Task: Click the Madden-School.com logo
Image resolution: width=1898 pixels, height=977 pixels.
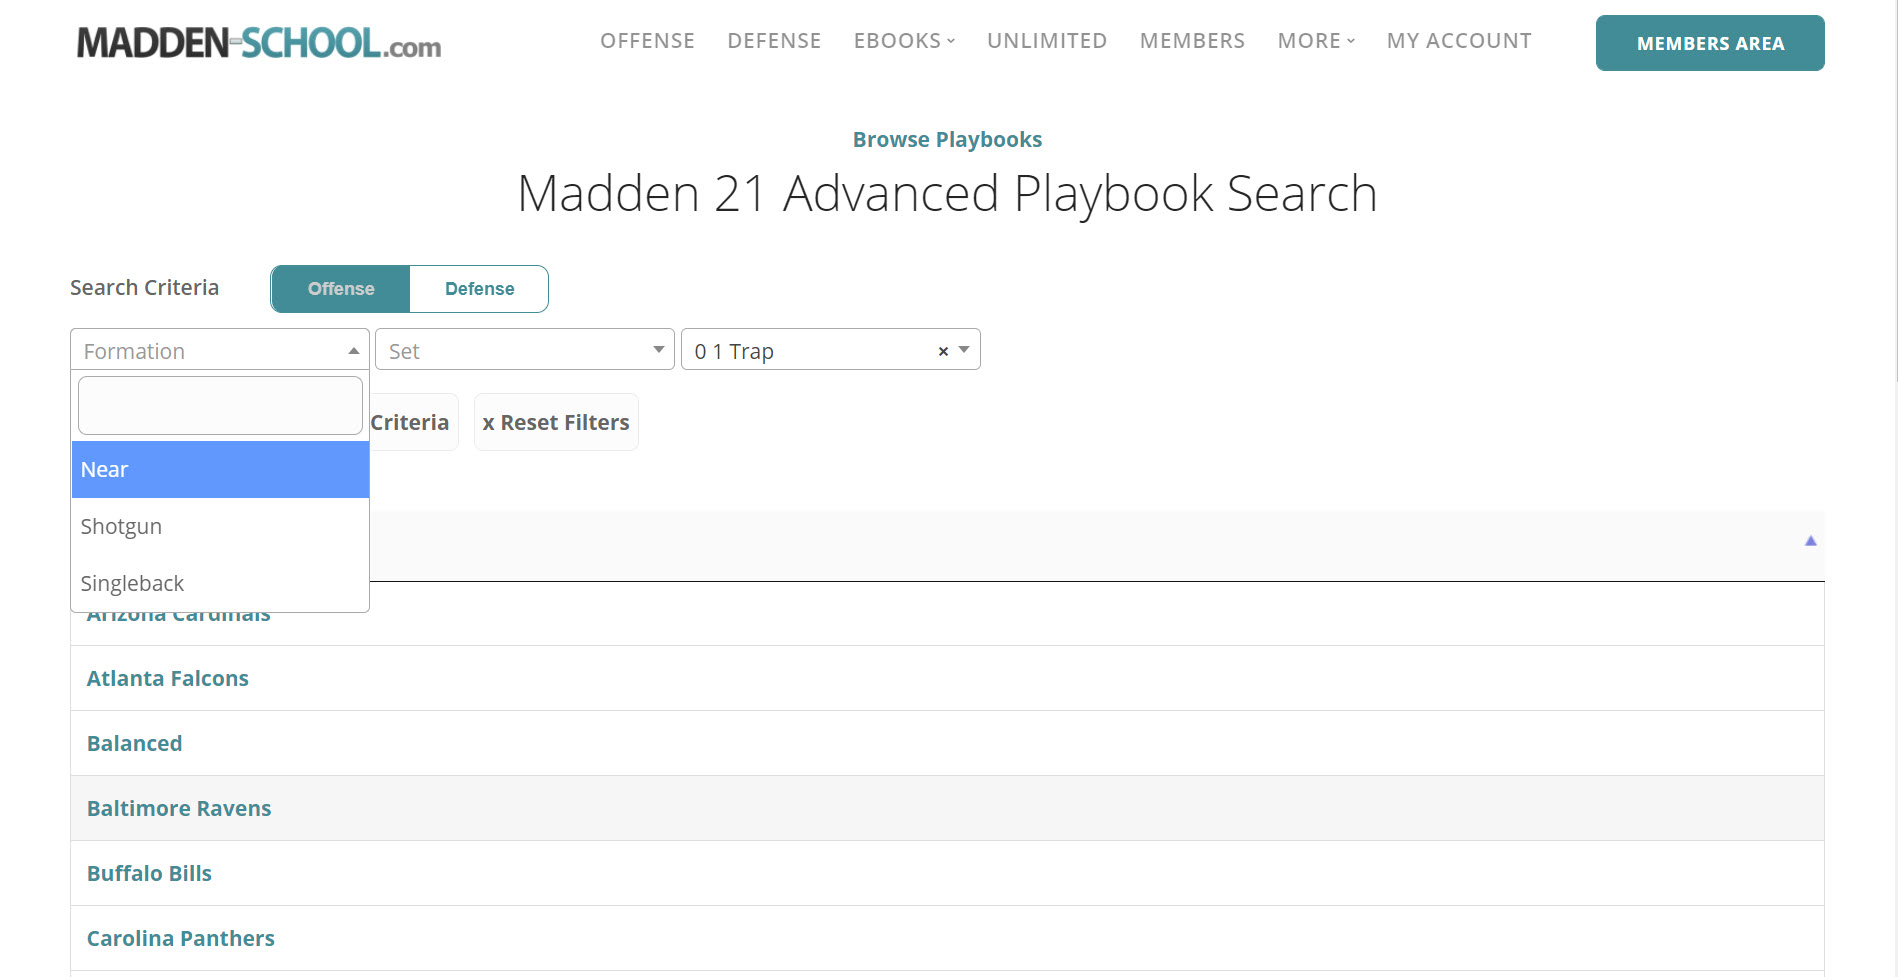Action: (x=259, y=43)
